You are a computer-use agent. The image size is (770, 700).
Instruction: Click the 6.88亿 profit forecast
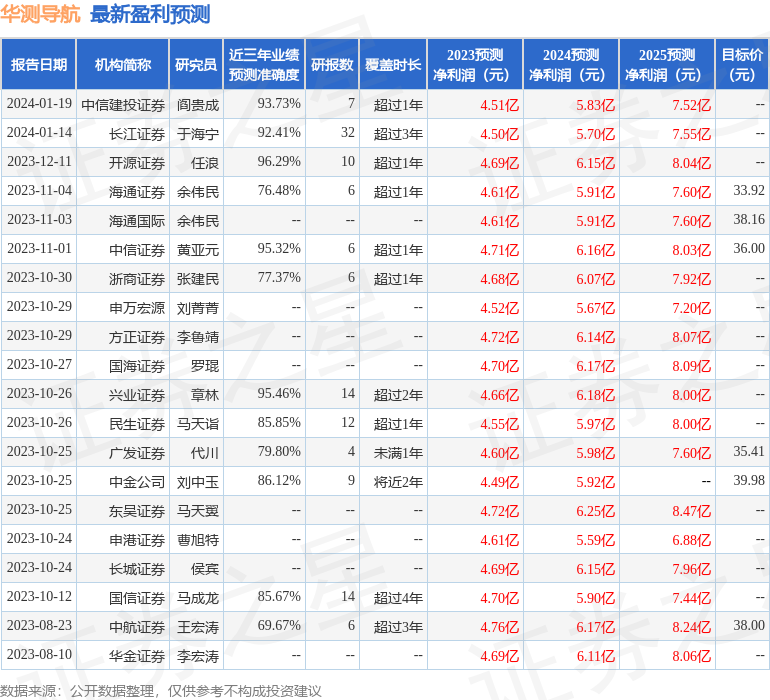tap(691, 540)
